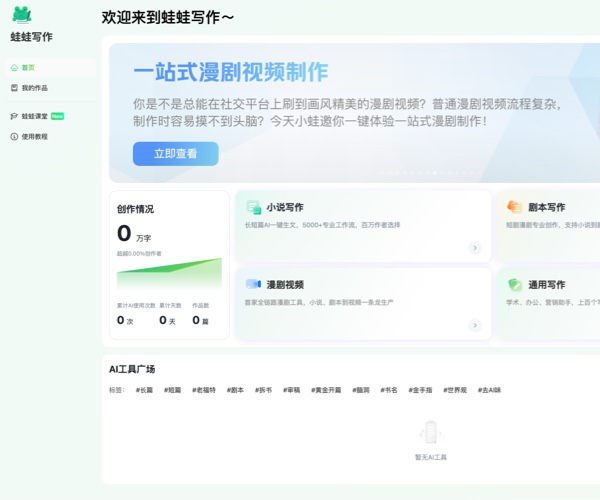Viewport: 600px width, 500px height.
Task: Click the 剧本写作 orange icon
Action: pyautogui.click(x=514, y=207)
